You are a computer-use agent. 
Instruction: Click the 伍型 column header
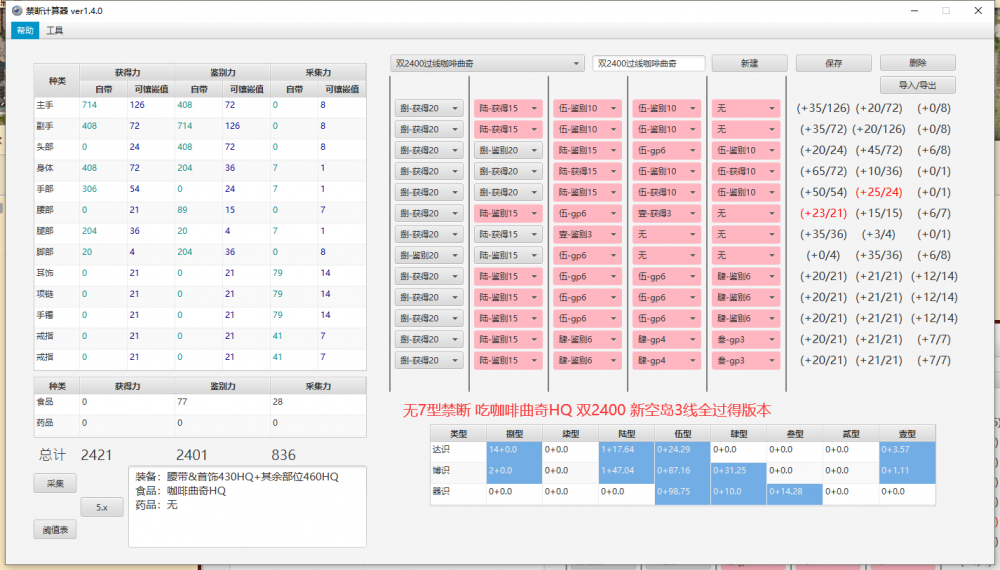tap(682, 434)
